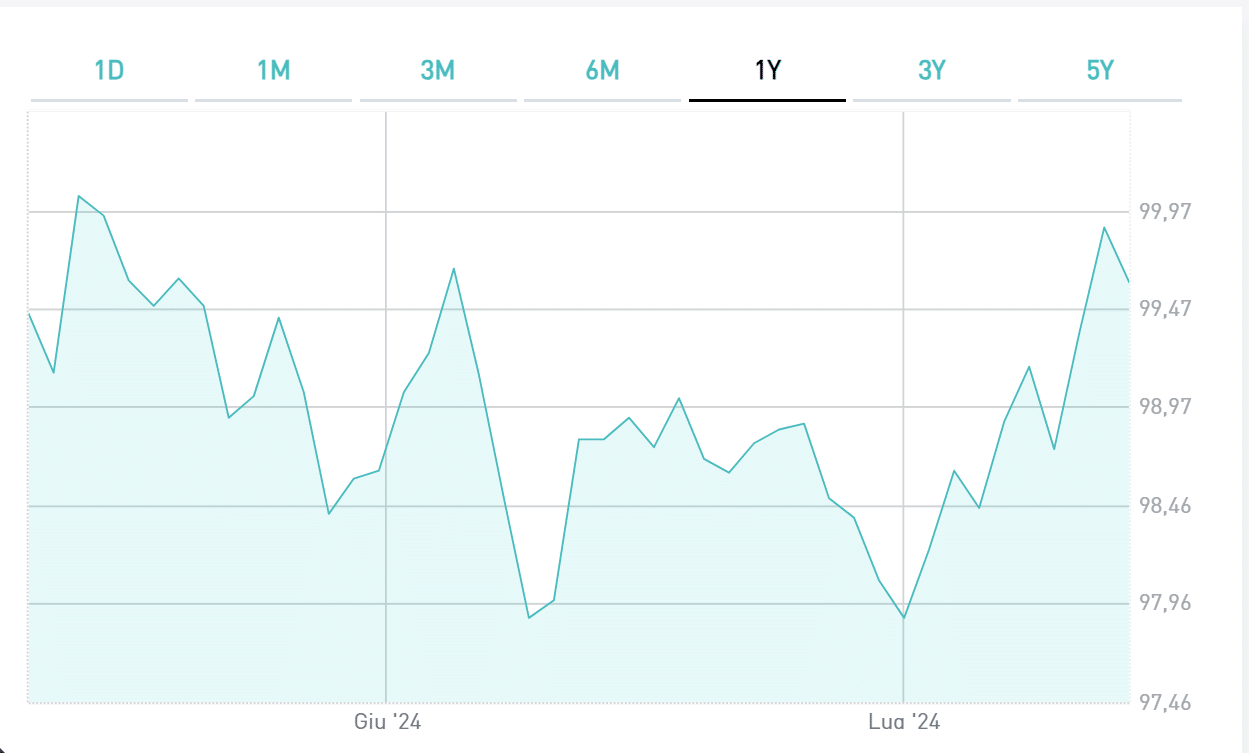Click the 97,96 price axis value
Screen dimensions: 1249x753
[x=1165, y=603]
